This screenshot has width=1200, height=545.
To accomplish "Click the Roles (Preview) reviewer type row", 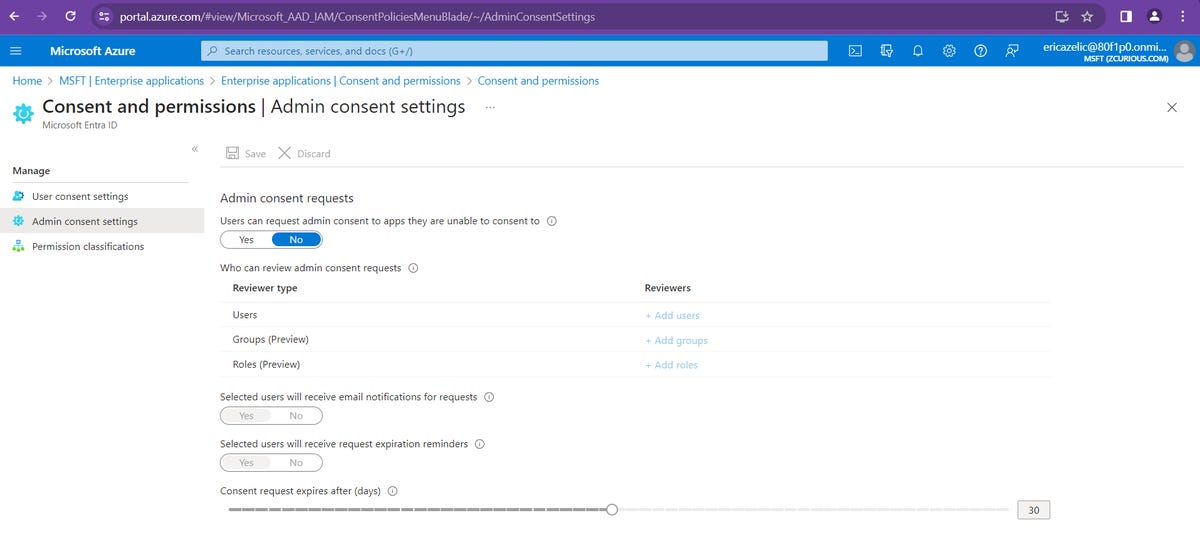I will (635, 365).
